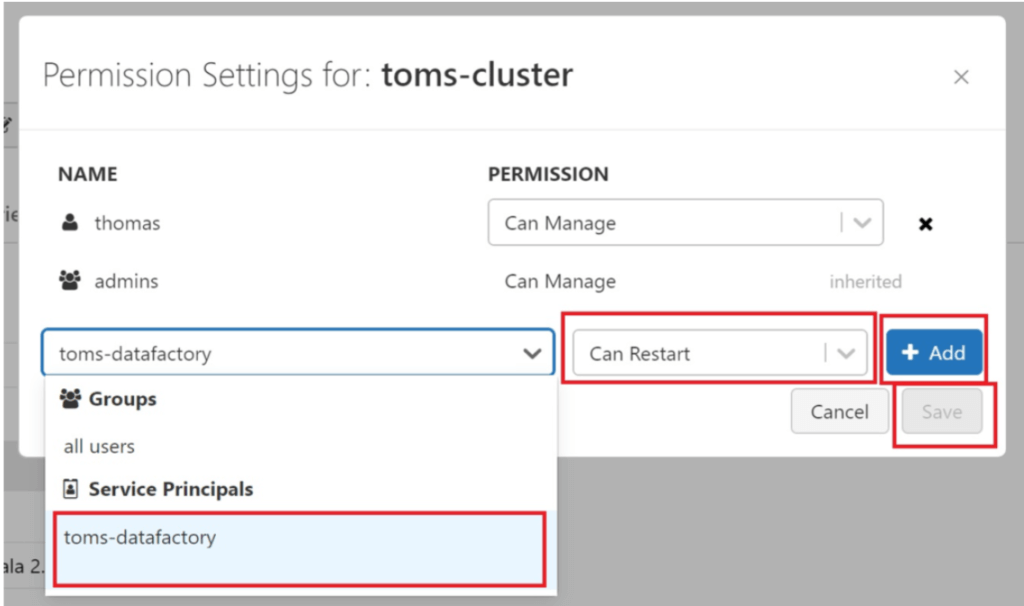Choose toms-datafactory from Service Principals list
The image size is (1024, 606).
pyautogui.click(x=140, y=538)
